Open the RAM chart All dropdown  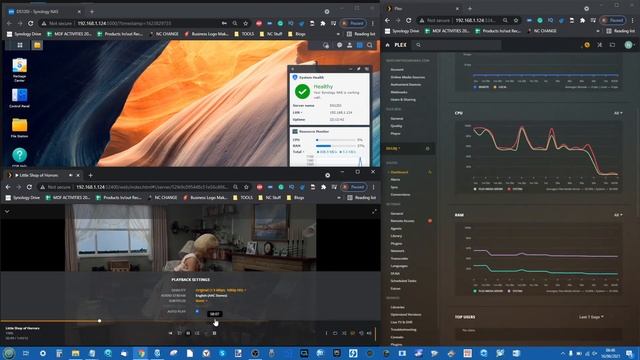point(618,215)
